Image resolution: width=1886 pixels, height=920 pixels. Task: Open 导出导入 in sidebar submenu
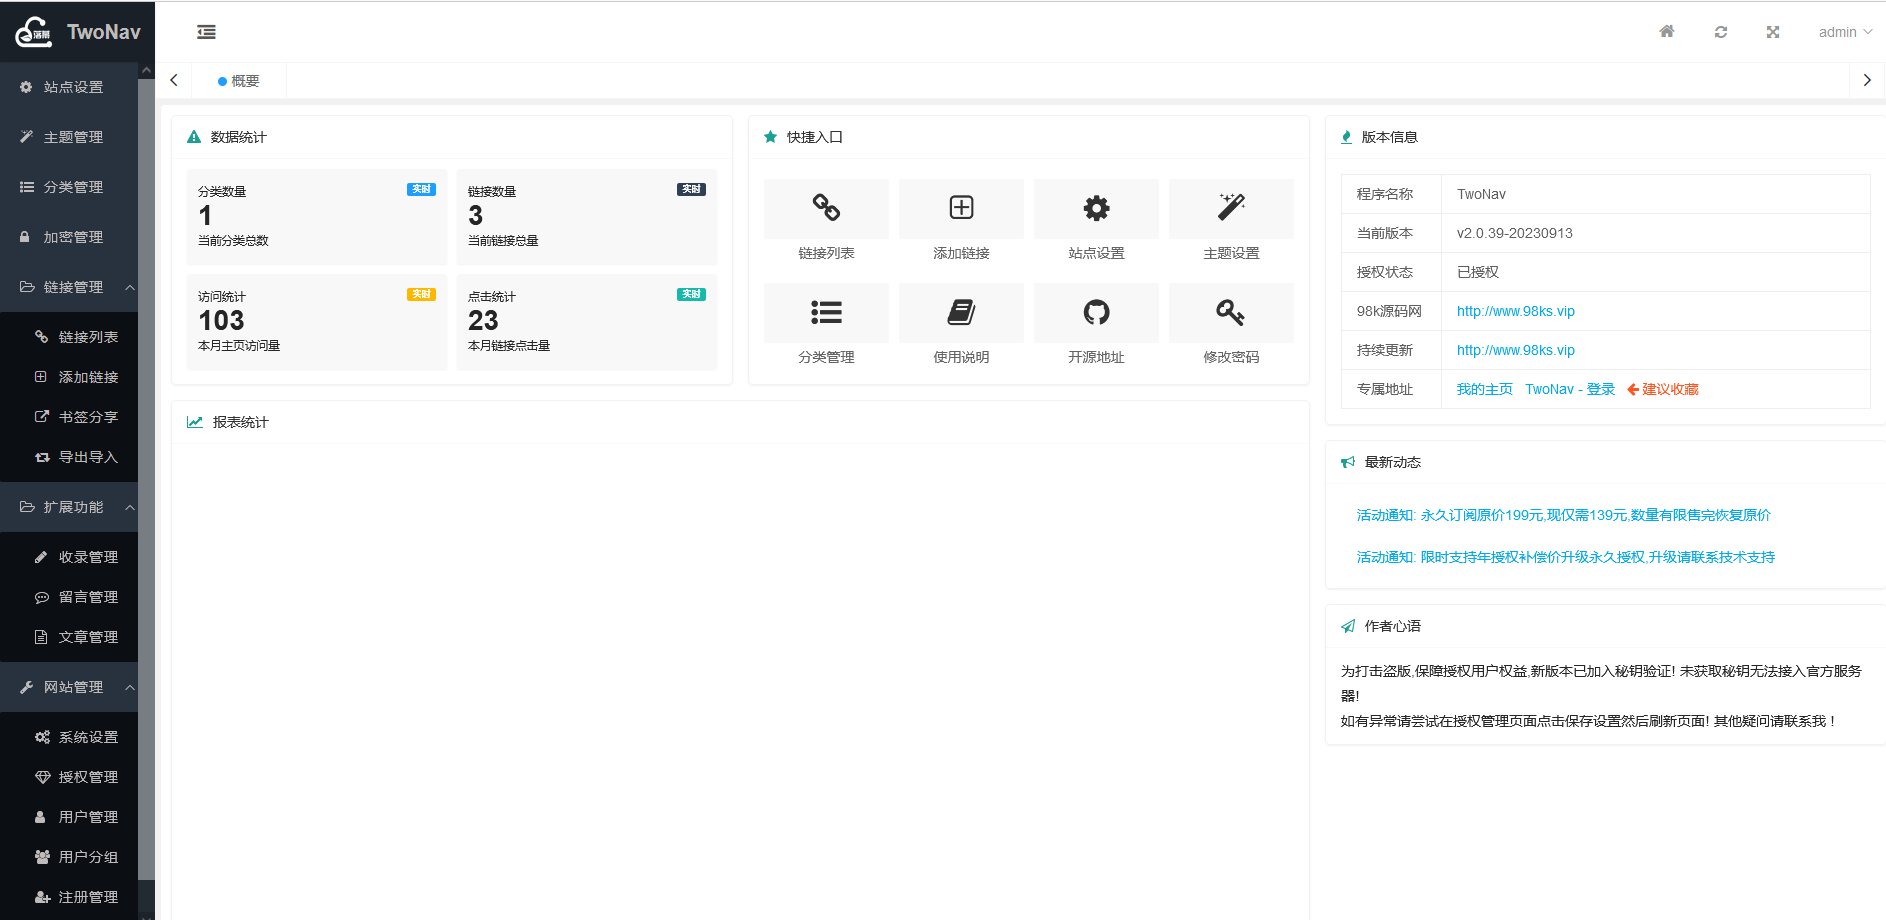(x=69, y=457)
